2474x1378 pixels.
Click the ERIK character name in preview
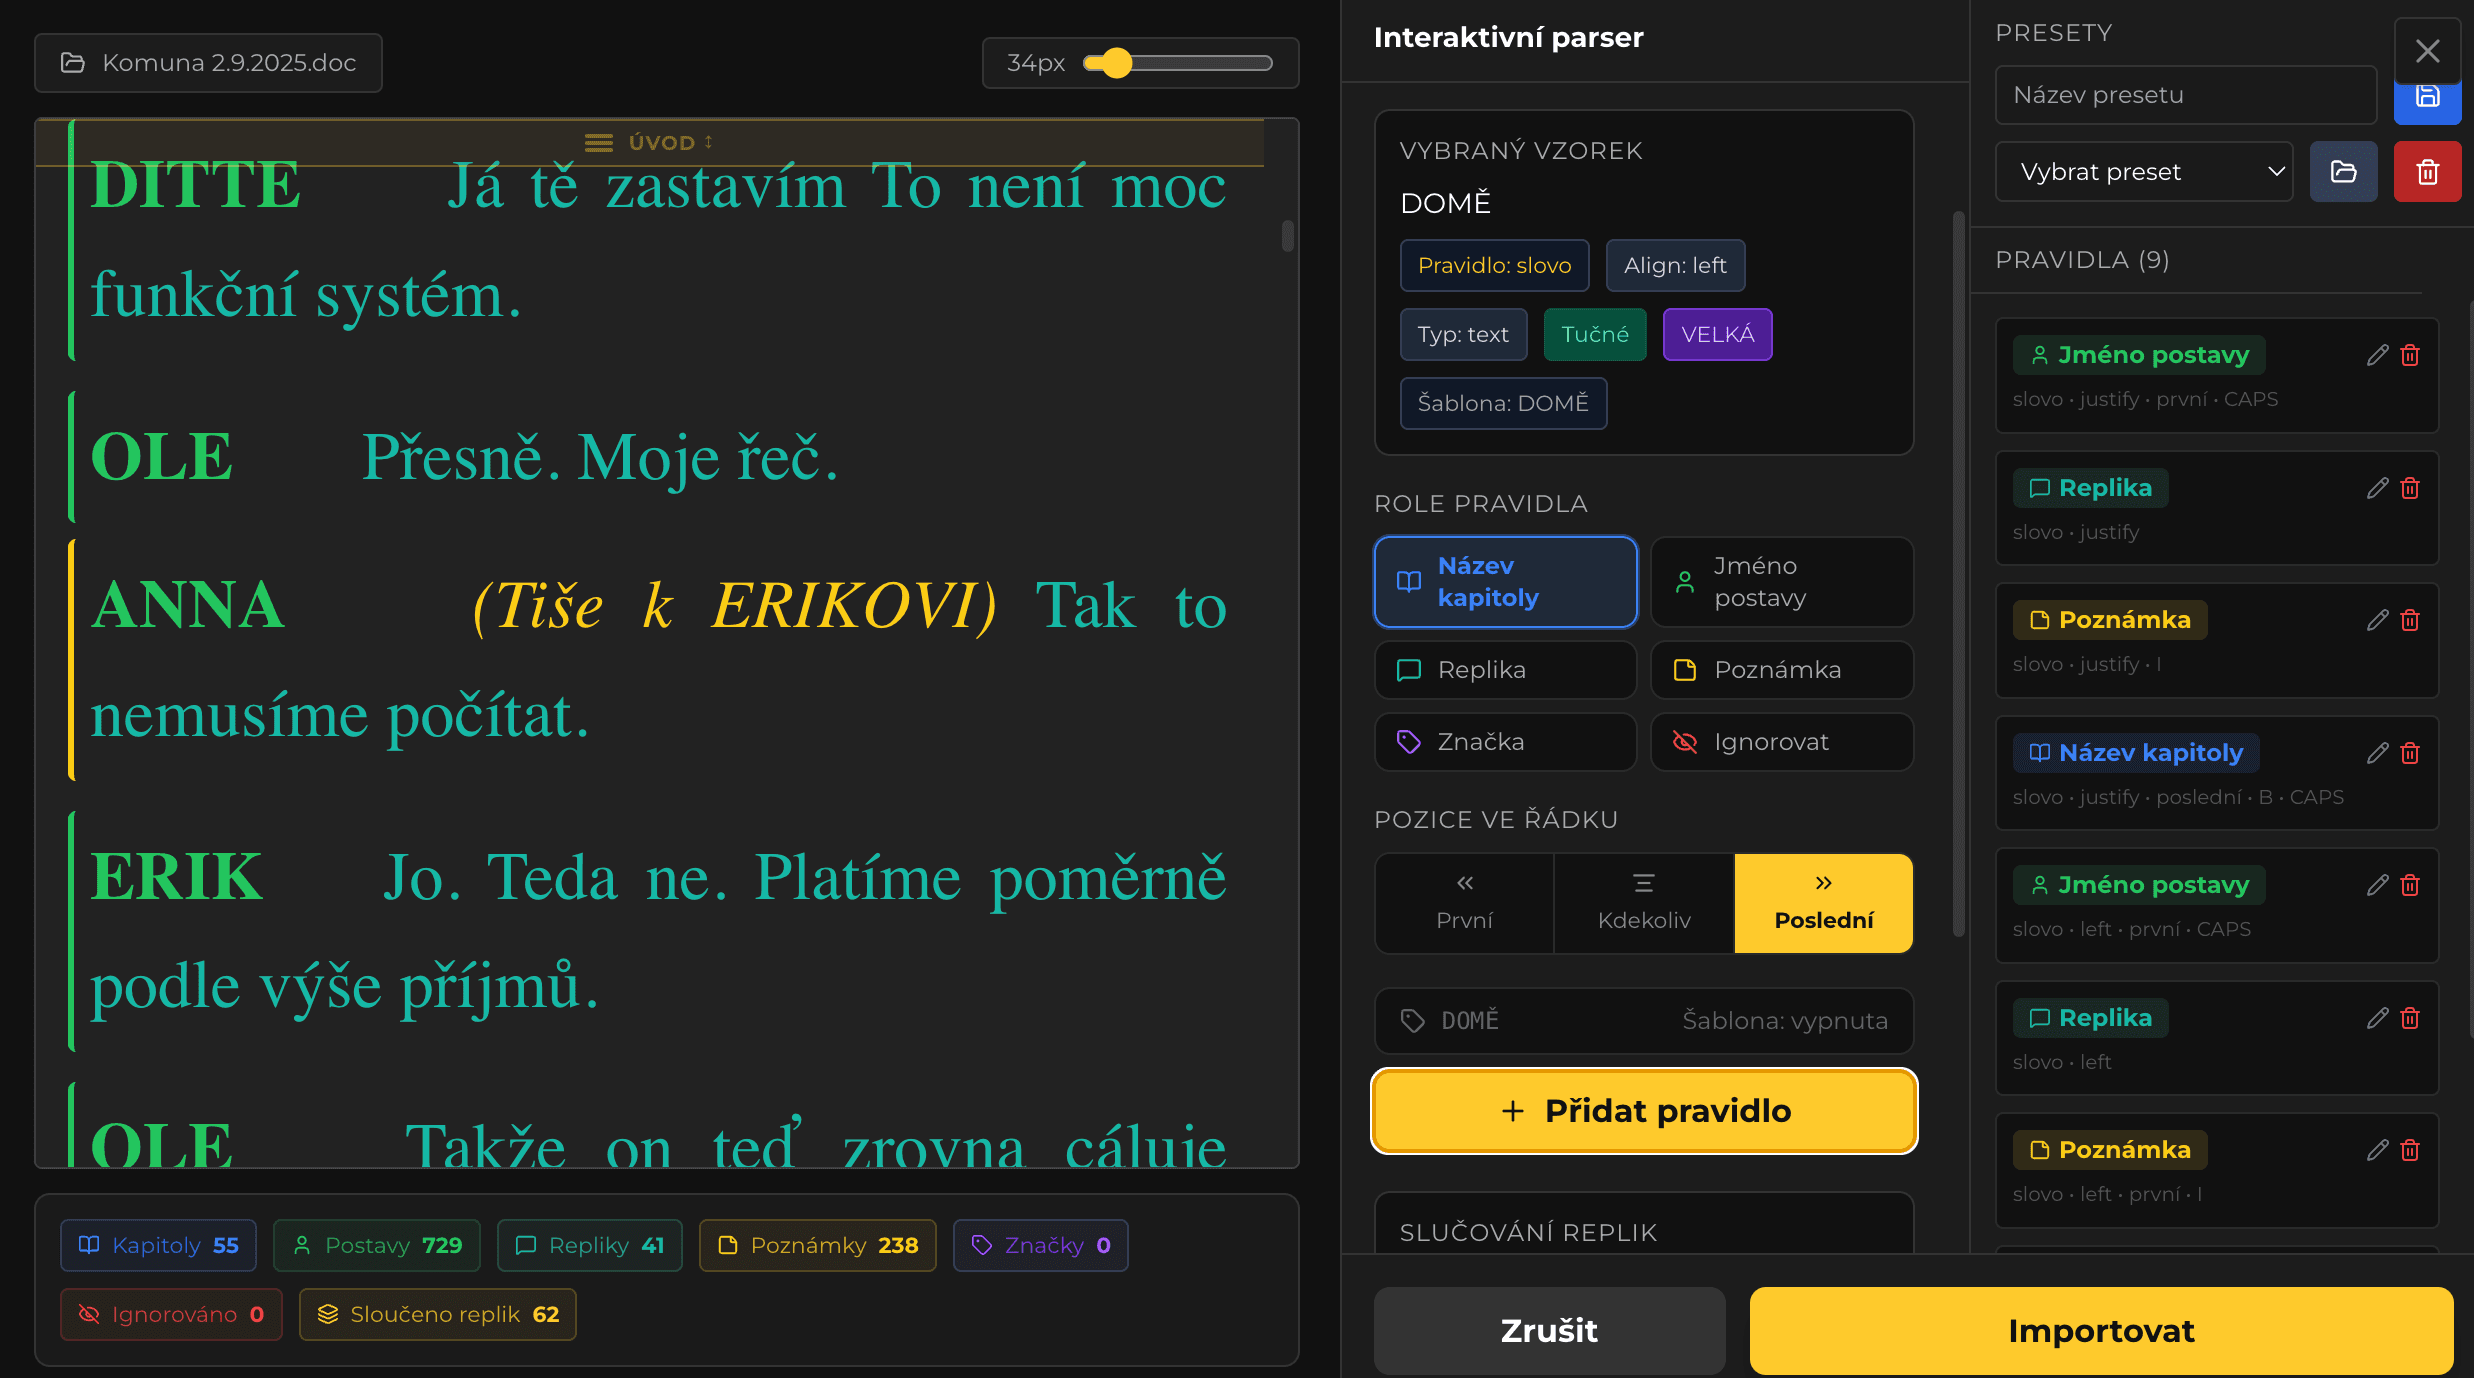coord(177,876)
